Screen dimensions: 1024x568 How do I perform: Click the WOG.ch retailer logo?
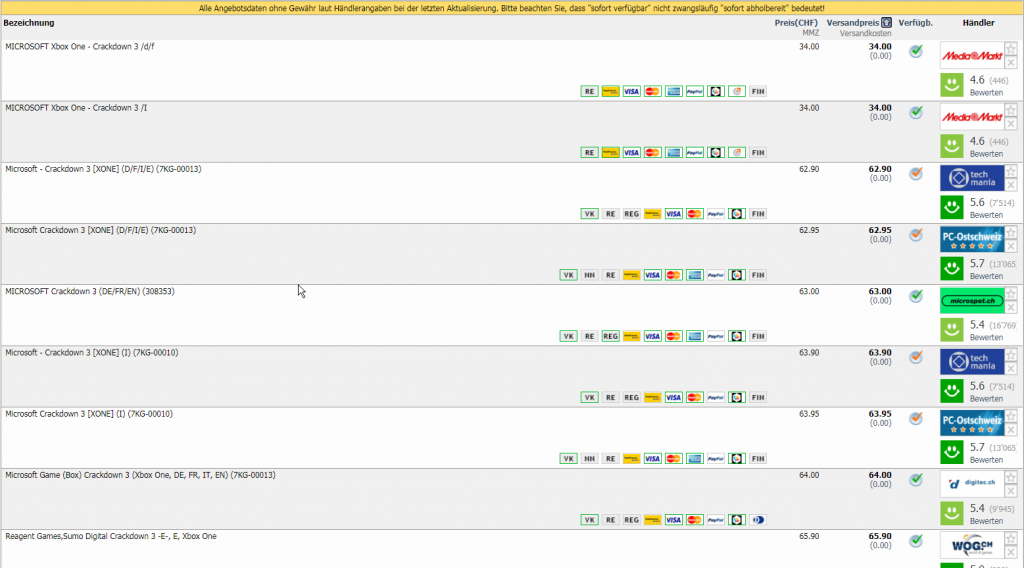point(972,545)
